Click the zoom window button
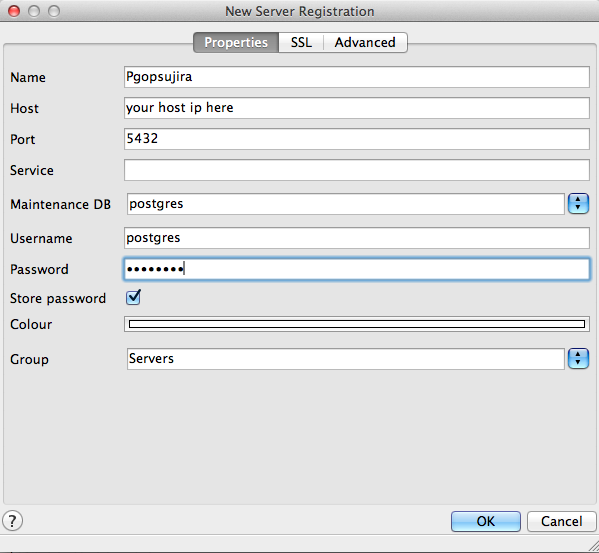Image resolution: width=599 pixels, height=553 pixels. [54, 11]
